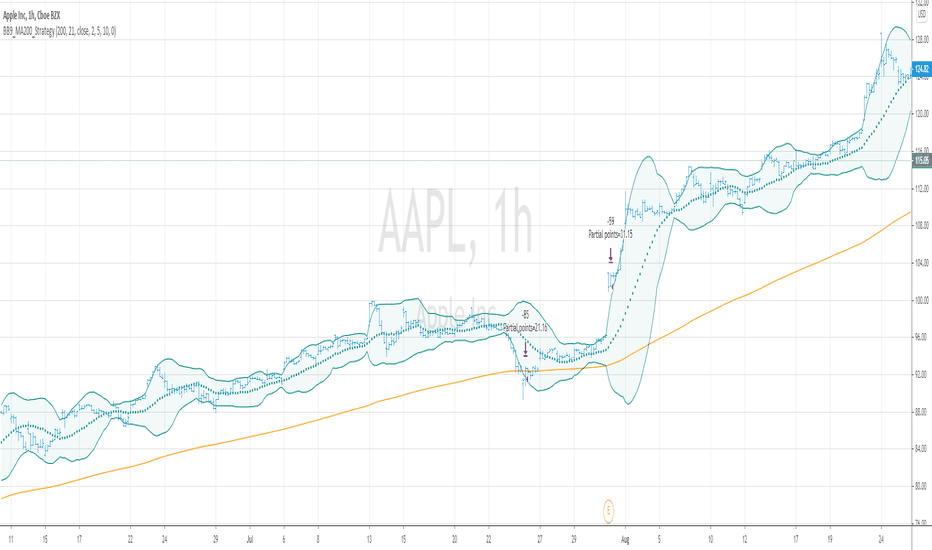932x550 pixels.
Task: Click the 100.00 level on price scale
Action: point(922,300)
